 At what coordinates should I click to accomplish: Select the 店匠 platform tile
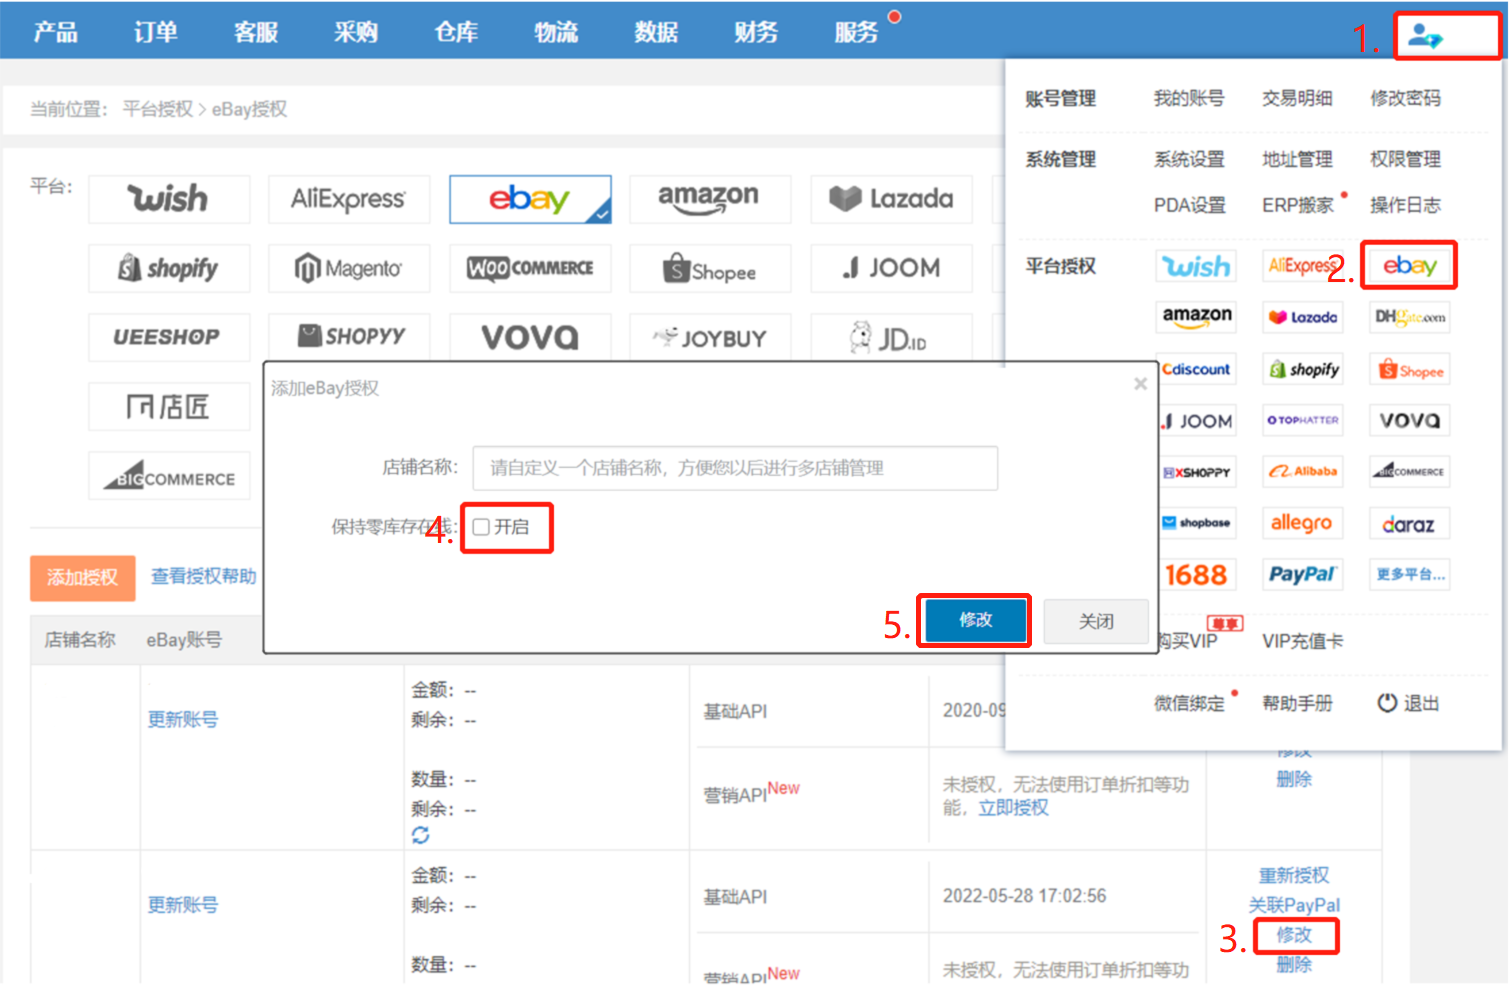pos(169,406)
